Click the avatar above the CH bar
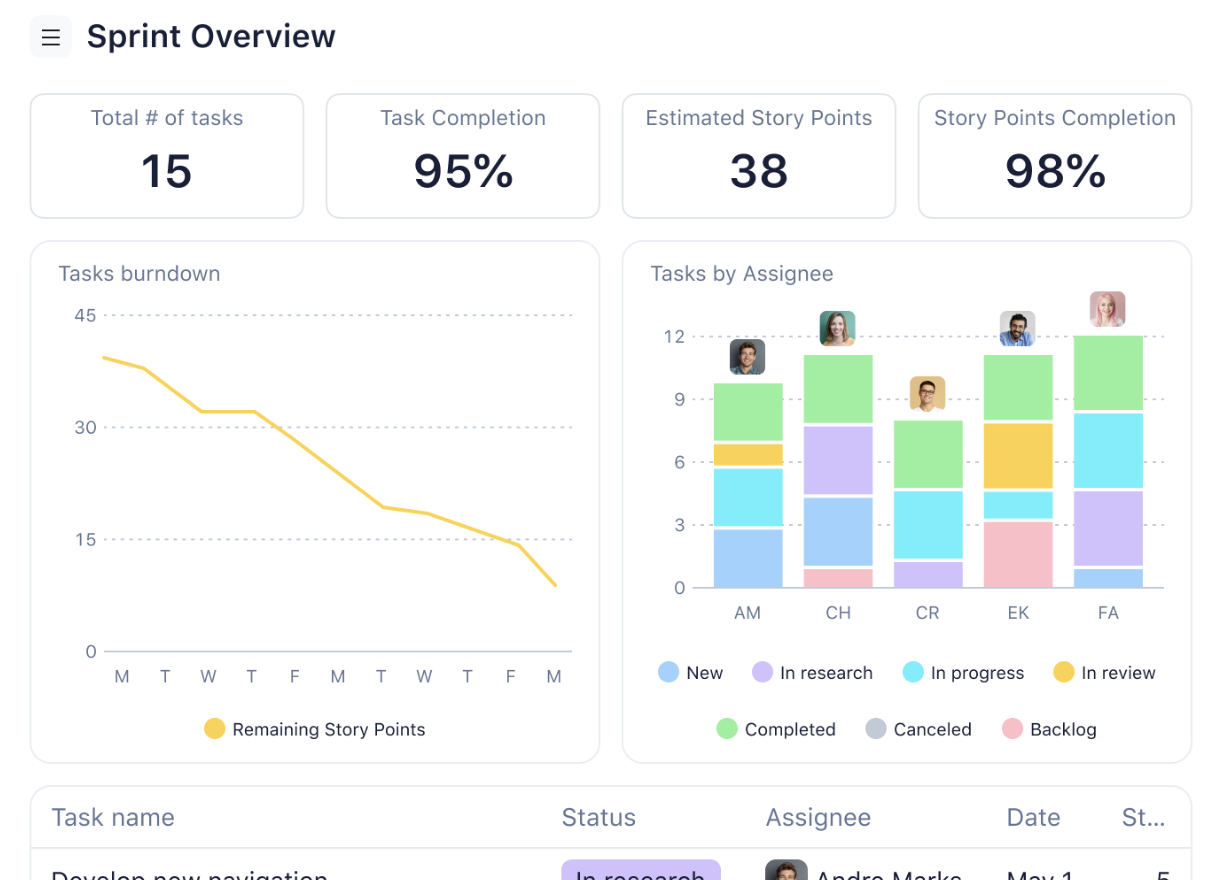1212x880 pixels. 837,328
